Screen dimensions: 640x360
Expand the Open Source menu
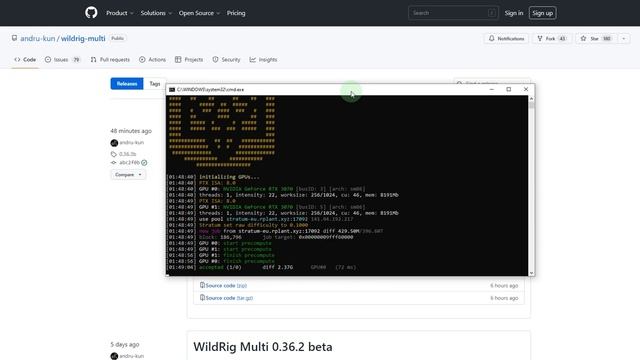pyautogui.click(x=199, y=13)
